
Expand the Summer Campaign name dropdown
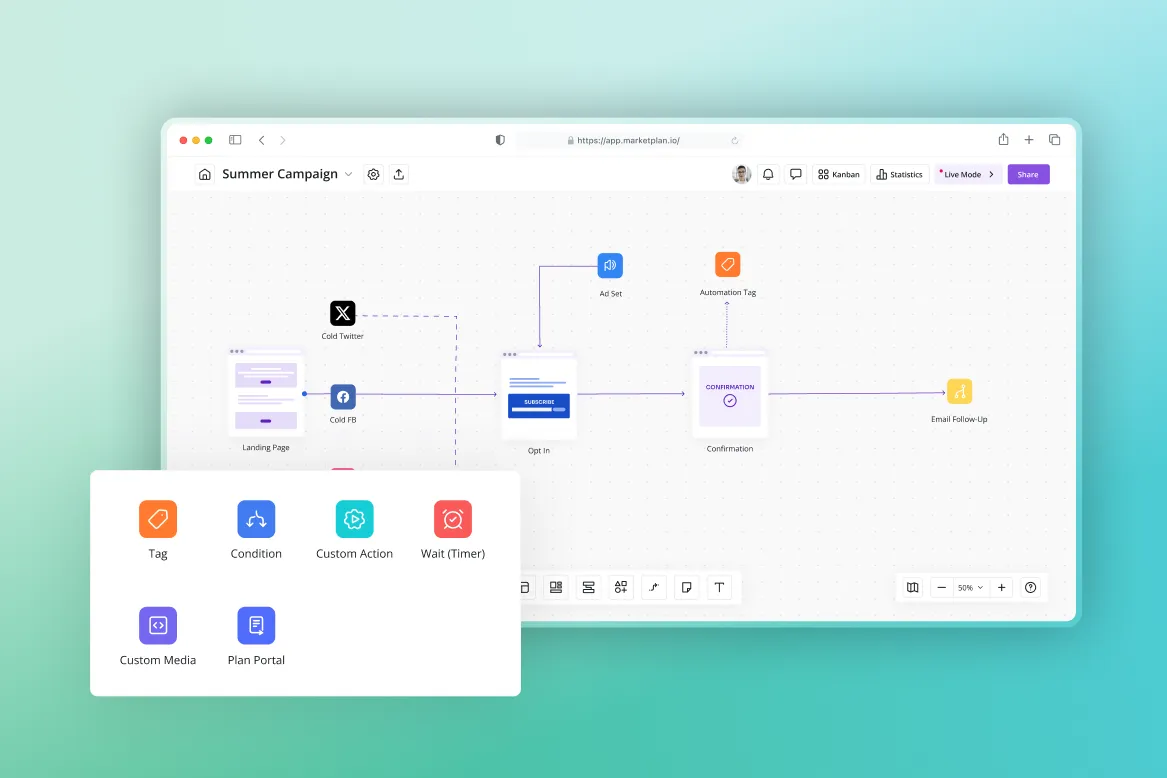click(349, 174)
